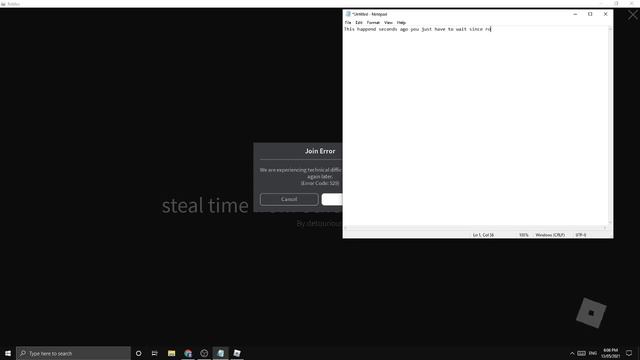Screen dimensions: 640x360
Task: Open the taskbar clock and date
Action: pyautogui.click(x=610, y=353)
